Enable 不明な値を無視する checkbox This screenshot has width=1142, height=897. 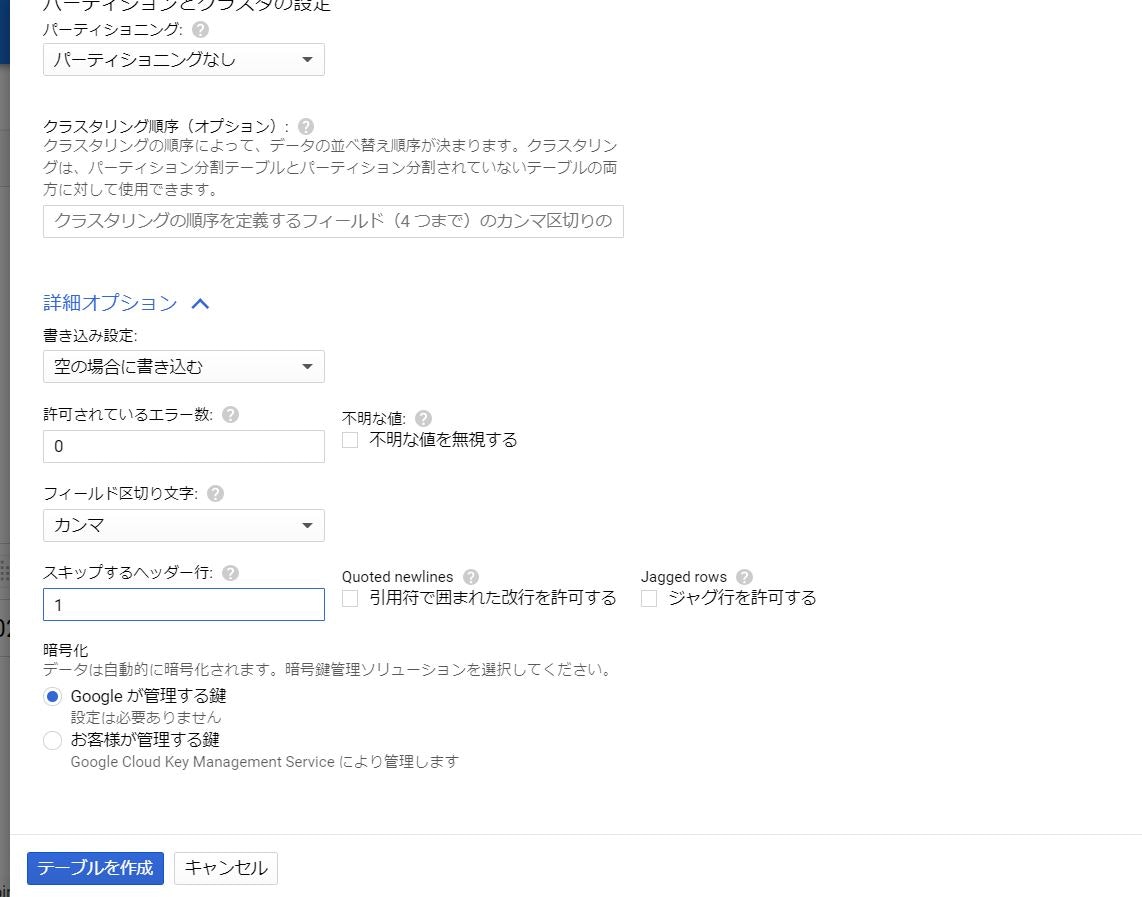351,439
